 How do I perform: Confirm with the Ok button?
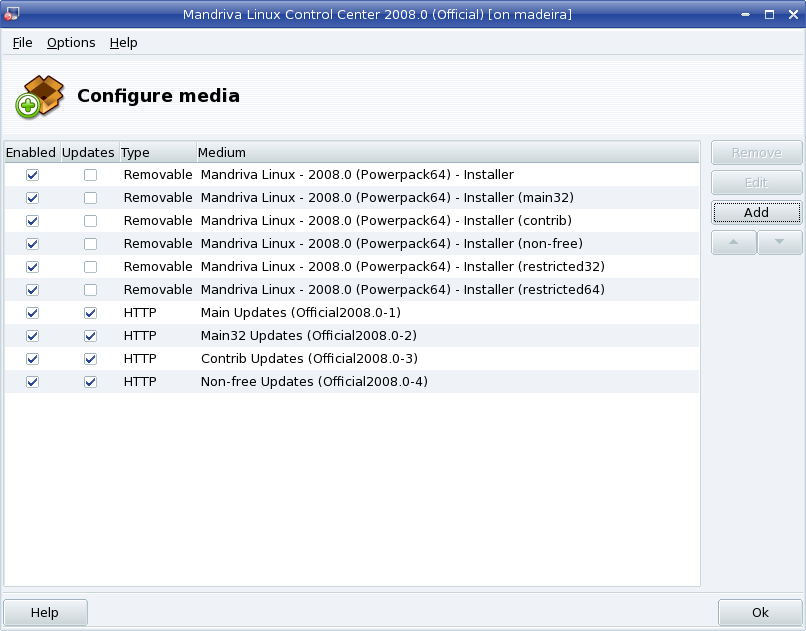(x=760, y=613)
